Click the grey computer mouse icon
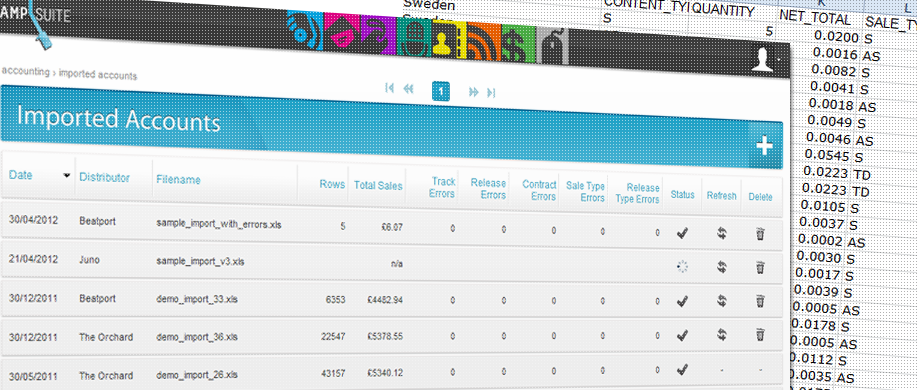The height and width of the screenshot is (390, 917). (x=552, y=46)
